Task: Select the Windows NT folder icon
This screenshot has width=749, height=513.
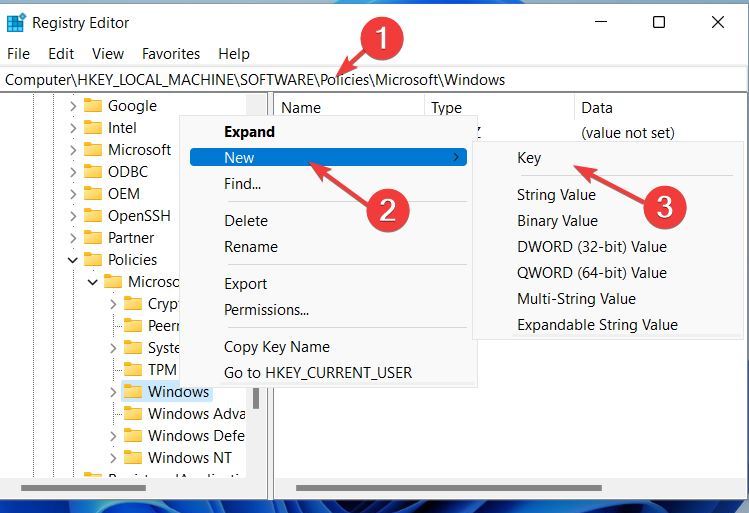Action: pos(133,457)
